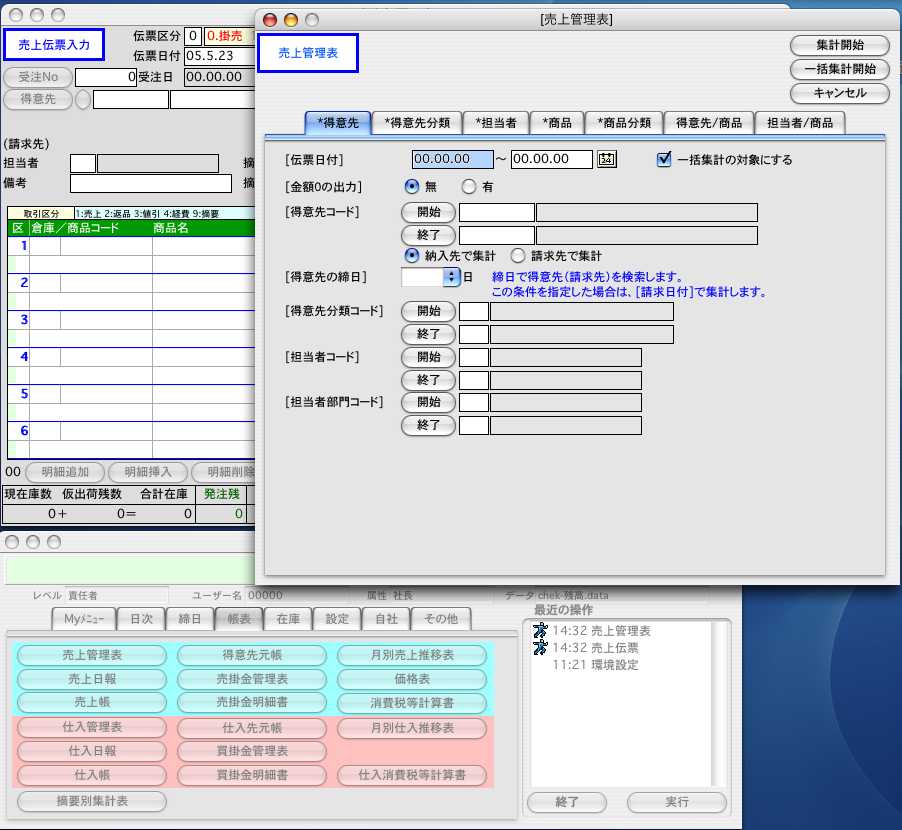Select the 納入先で集計 radio option
Image resolution: width=902 pixels, height=830 pixels.
tap(411, 256)
